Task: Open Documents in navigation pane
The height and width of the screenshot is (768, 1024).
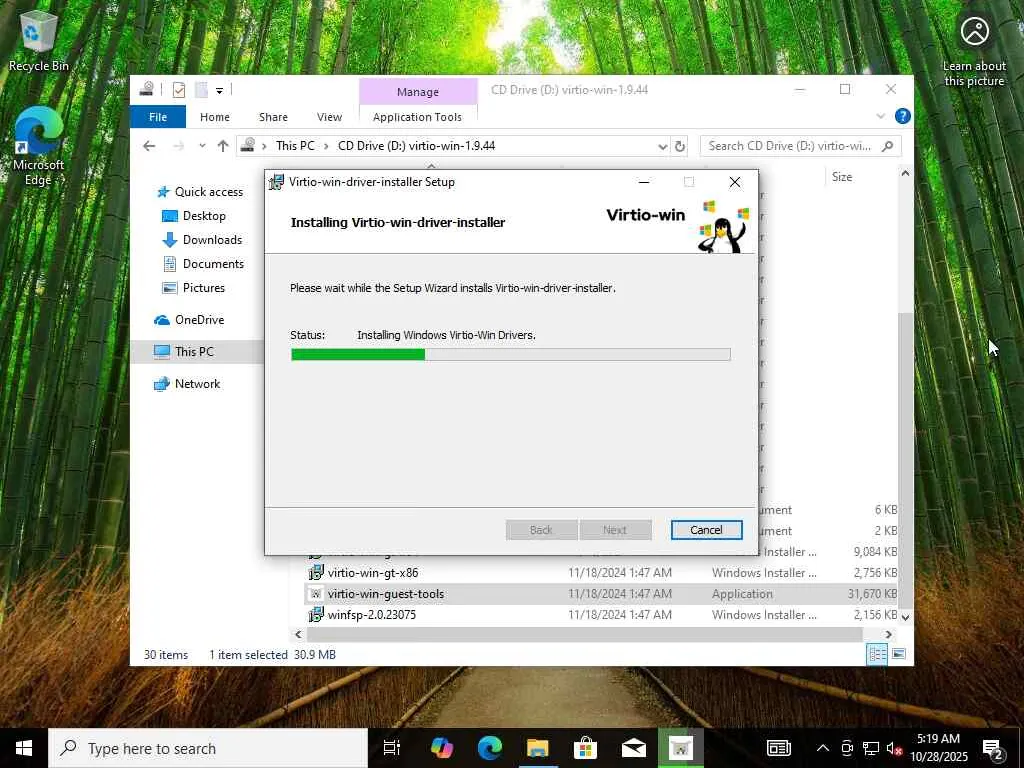Action: point(202,264)
